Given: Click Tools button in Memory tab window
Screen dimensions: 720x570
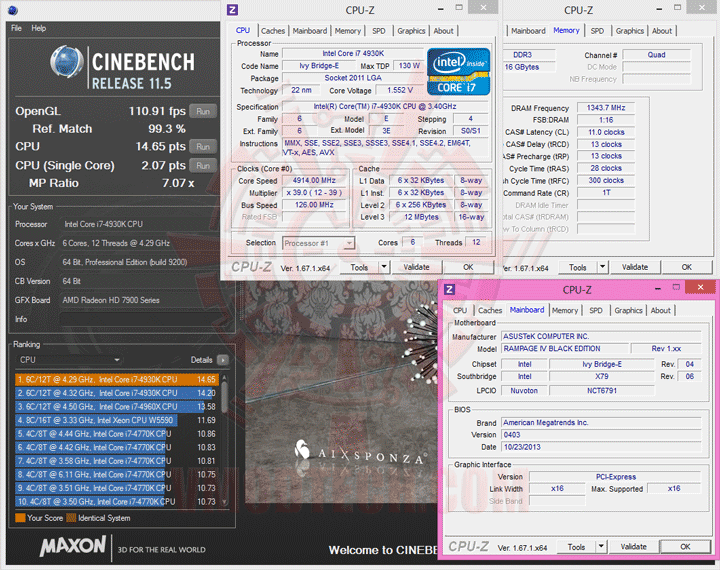Looking at the screenshot, I should [577, 267].
